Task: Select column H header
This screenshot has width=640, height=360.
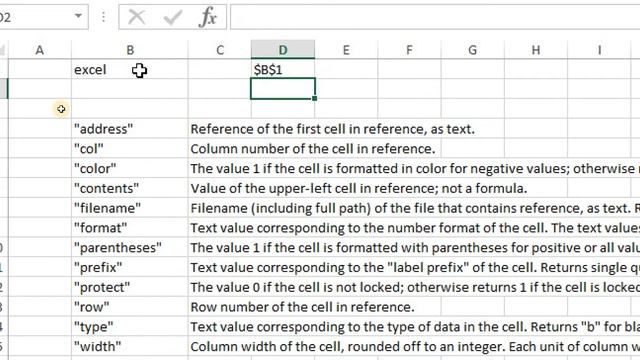Action: click(536, 50)
